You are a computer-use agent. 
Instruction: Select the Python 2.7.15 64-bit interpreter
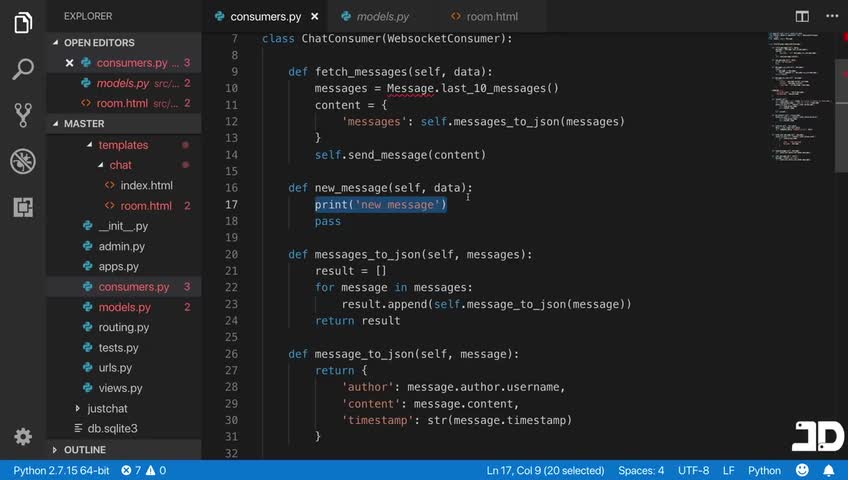(x=61, y=470)
